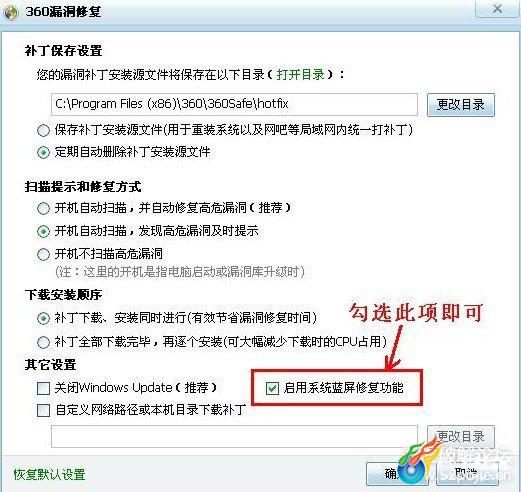Screen dimensions: 521x492
Task: Confirm settings with 确定 button
Action: (397, 473)
